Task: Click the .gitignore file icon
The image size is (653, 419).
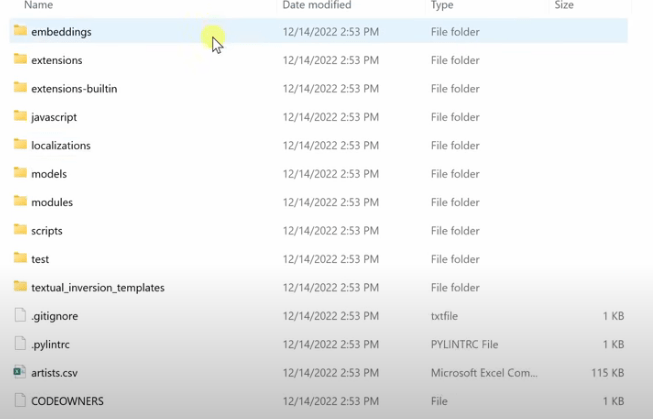Action: pyautogui.click(x=20, y=316)
